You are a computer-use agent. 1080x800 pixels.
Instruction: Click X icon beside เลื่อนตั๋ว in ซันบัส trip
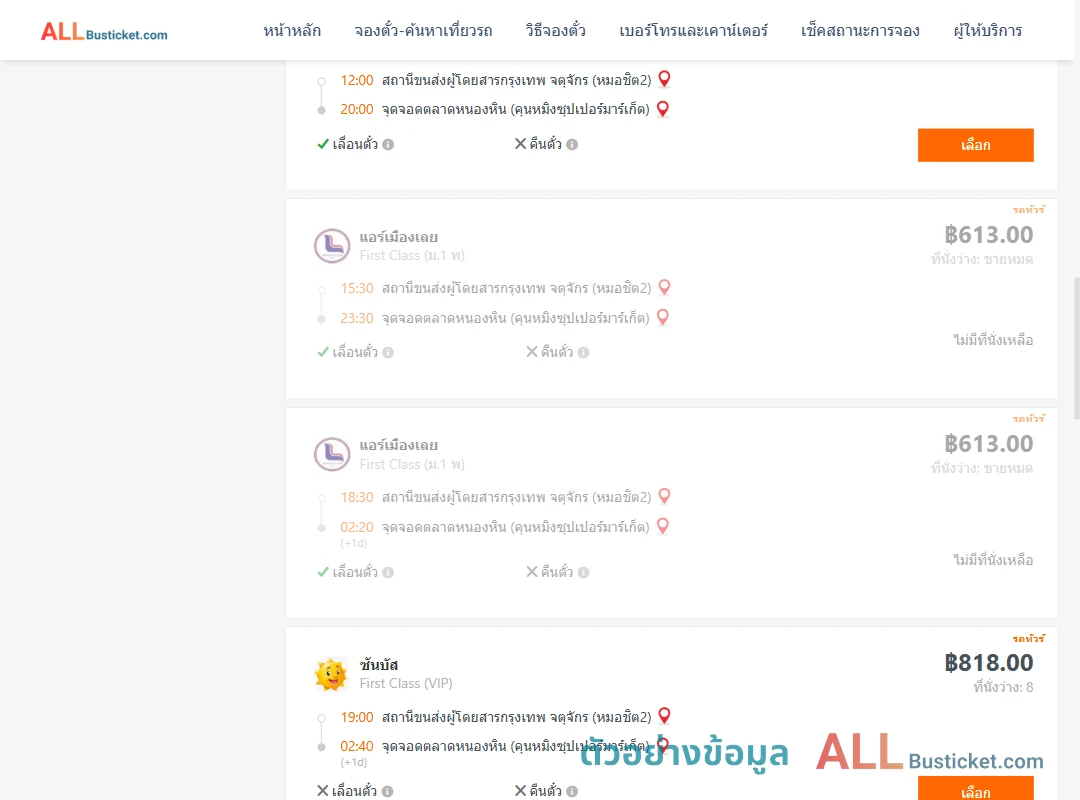click(322, 790)
